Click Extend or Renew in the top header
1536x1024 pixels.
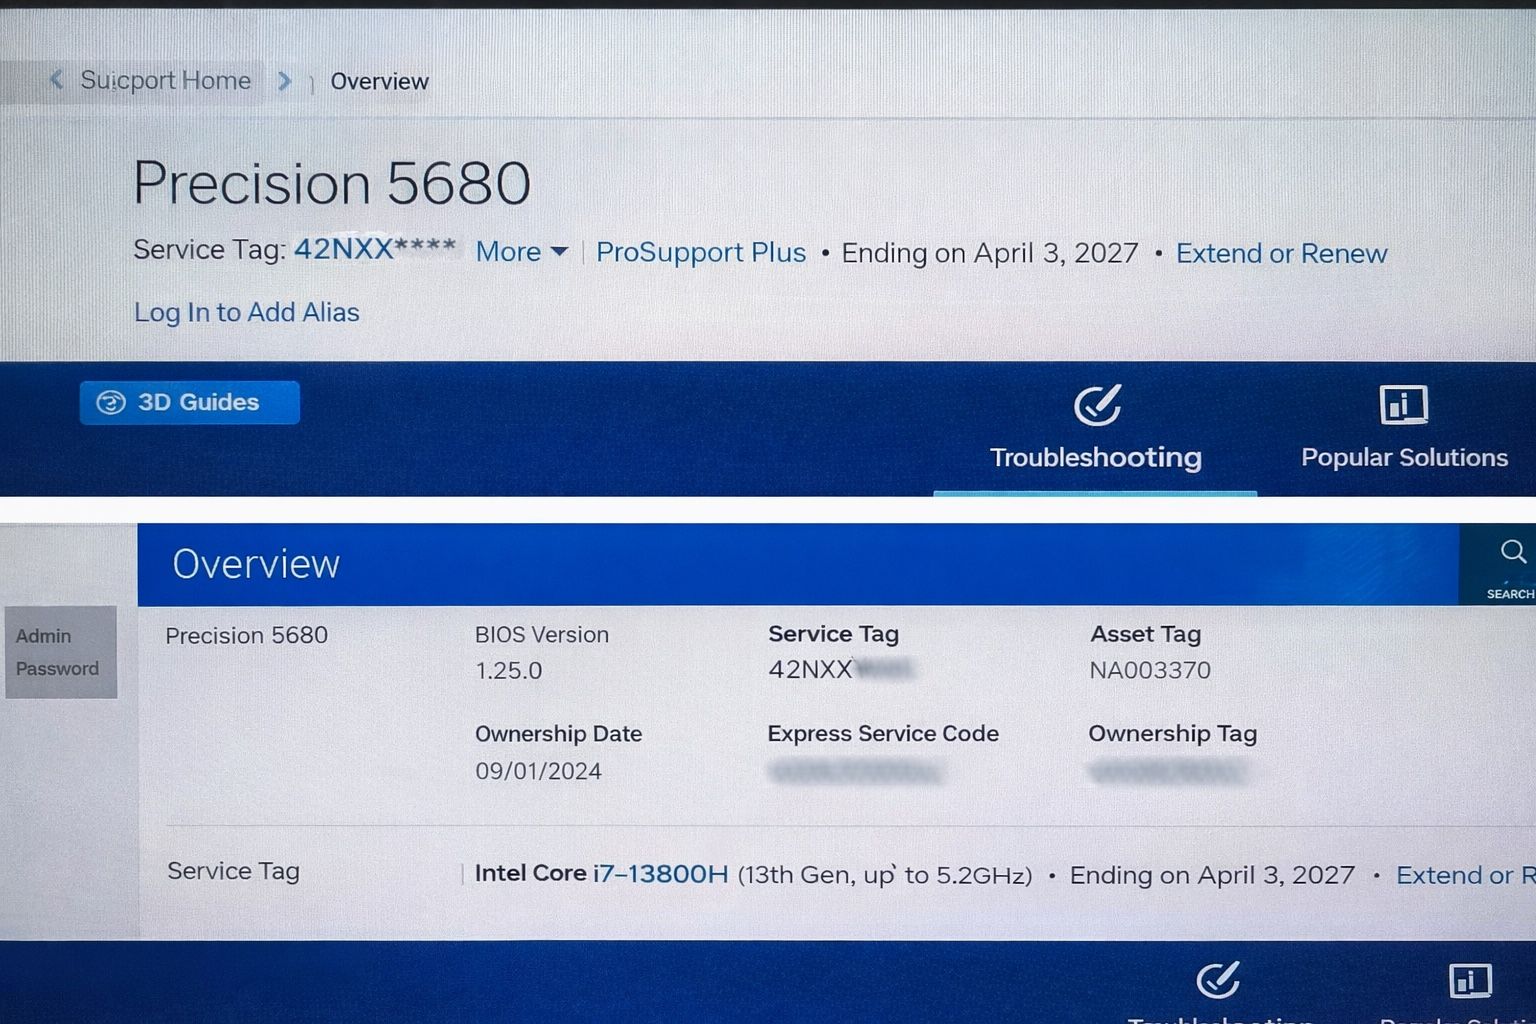pos(1281,254)
